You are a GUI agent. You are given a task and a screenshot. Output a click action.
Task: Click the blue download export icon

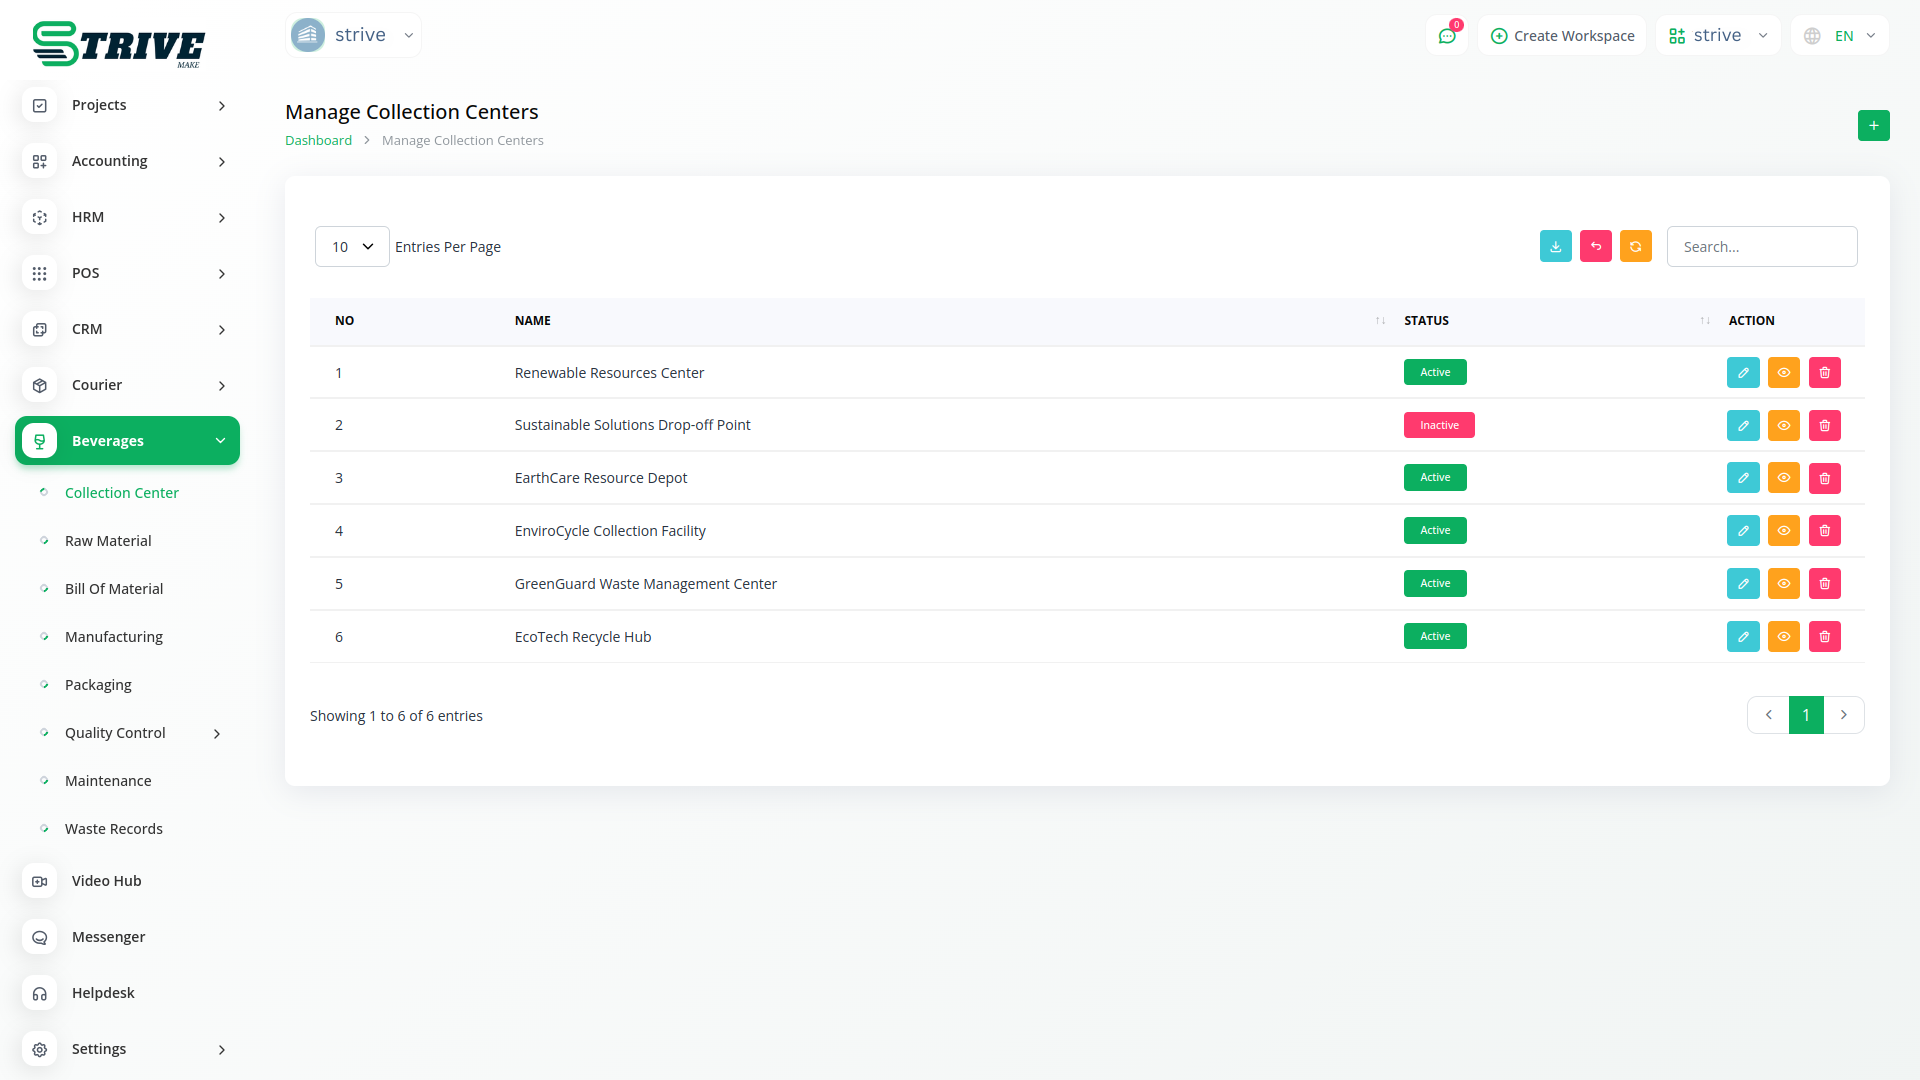coord(1555,247)
